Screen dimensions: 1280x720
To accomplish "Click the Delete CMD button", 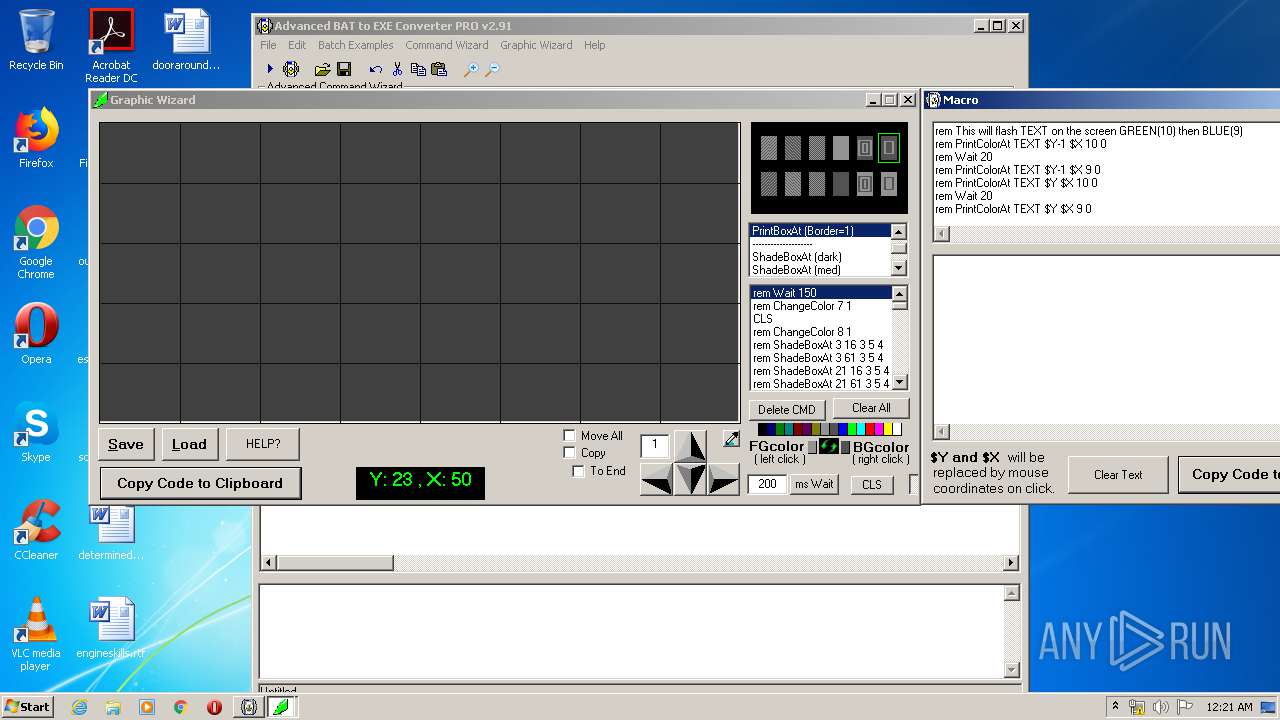I will coord(787,409).
